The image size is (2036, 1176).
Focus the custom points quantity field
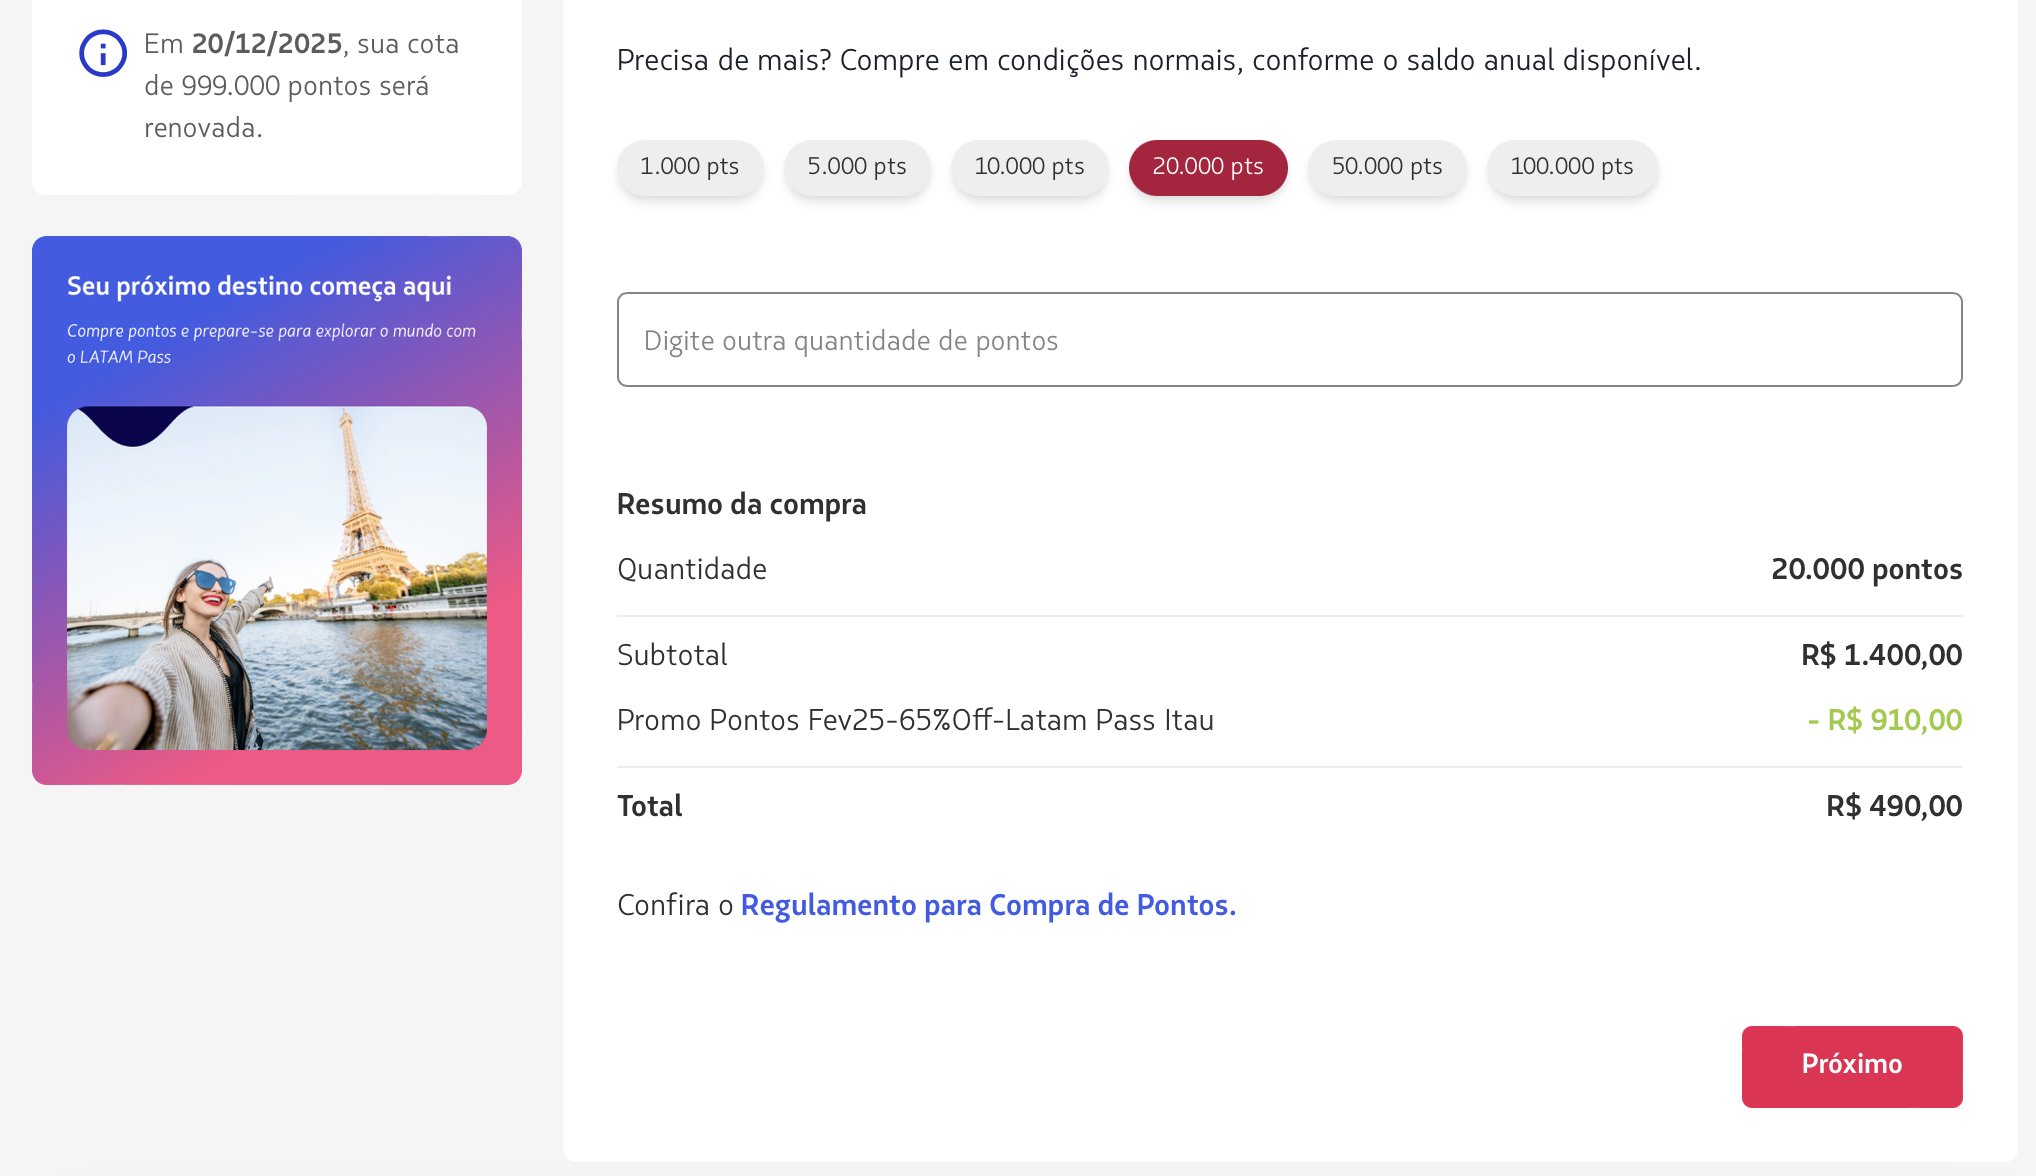1288,340
